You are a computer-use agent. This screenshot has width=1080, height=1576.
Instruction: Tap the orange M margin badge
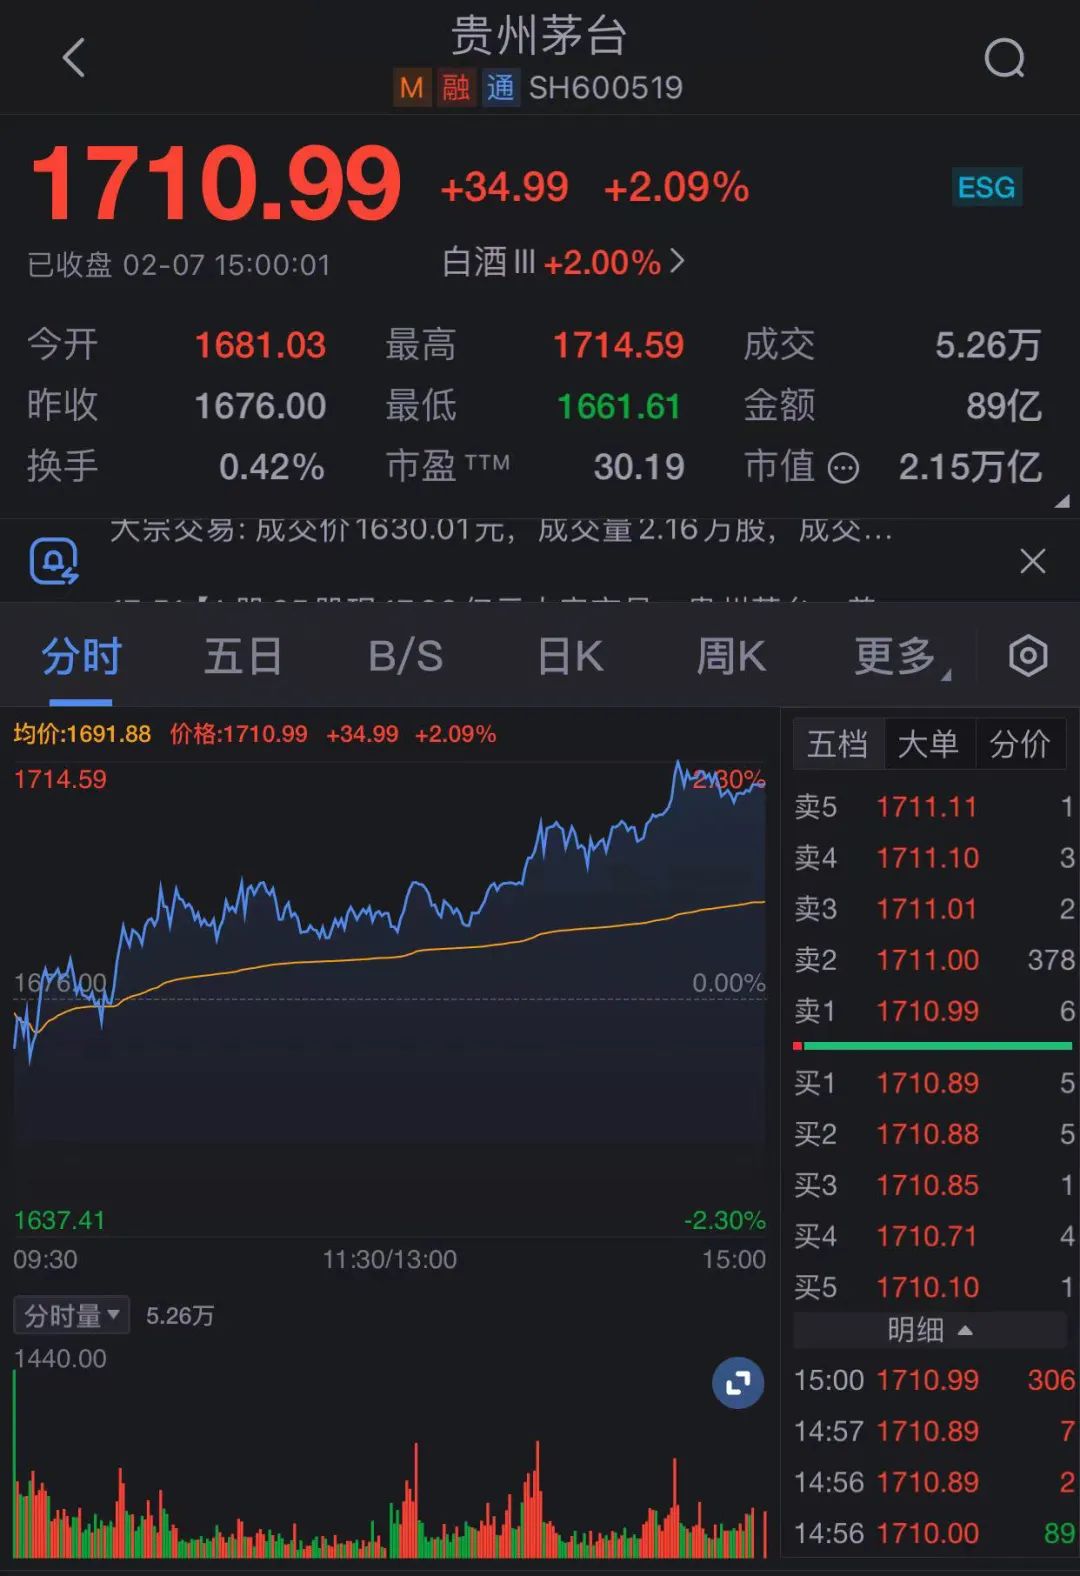[x=411, y=88]
